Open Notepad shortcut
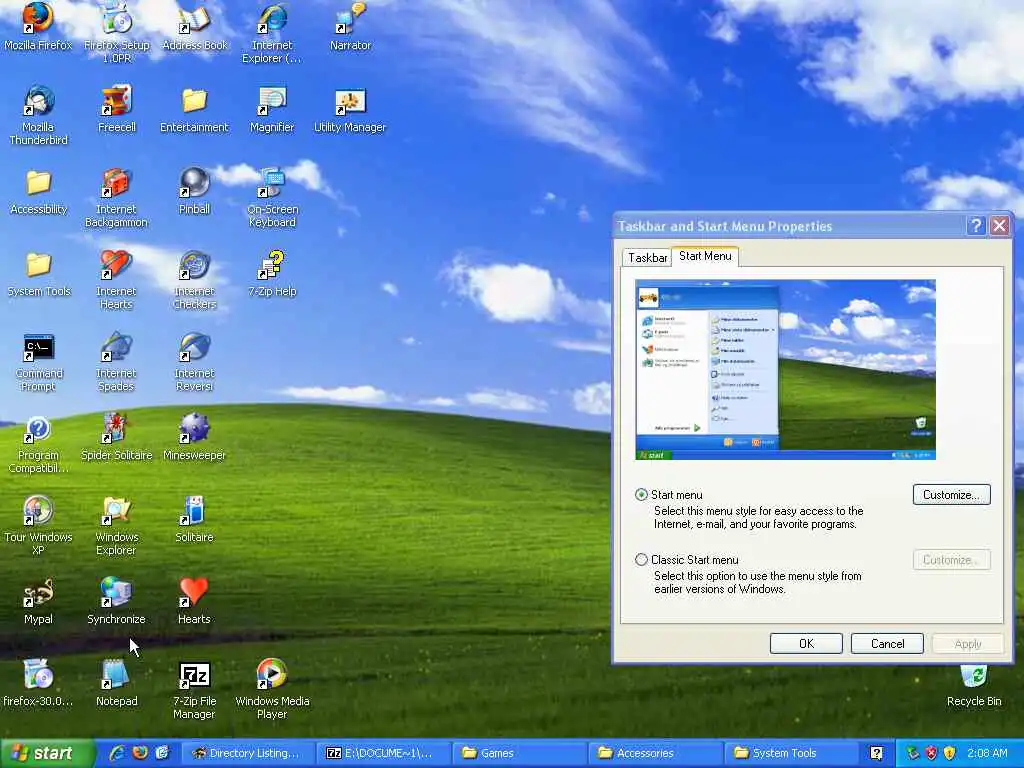Screen dimensions: 1024x768 tap(116, 684)
